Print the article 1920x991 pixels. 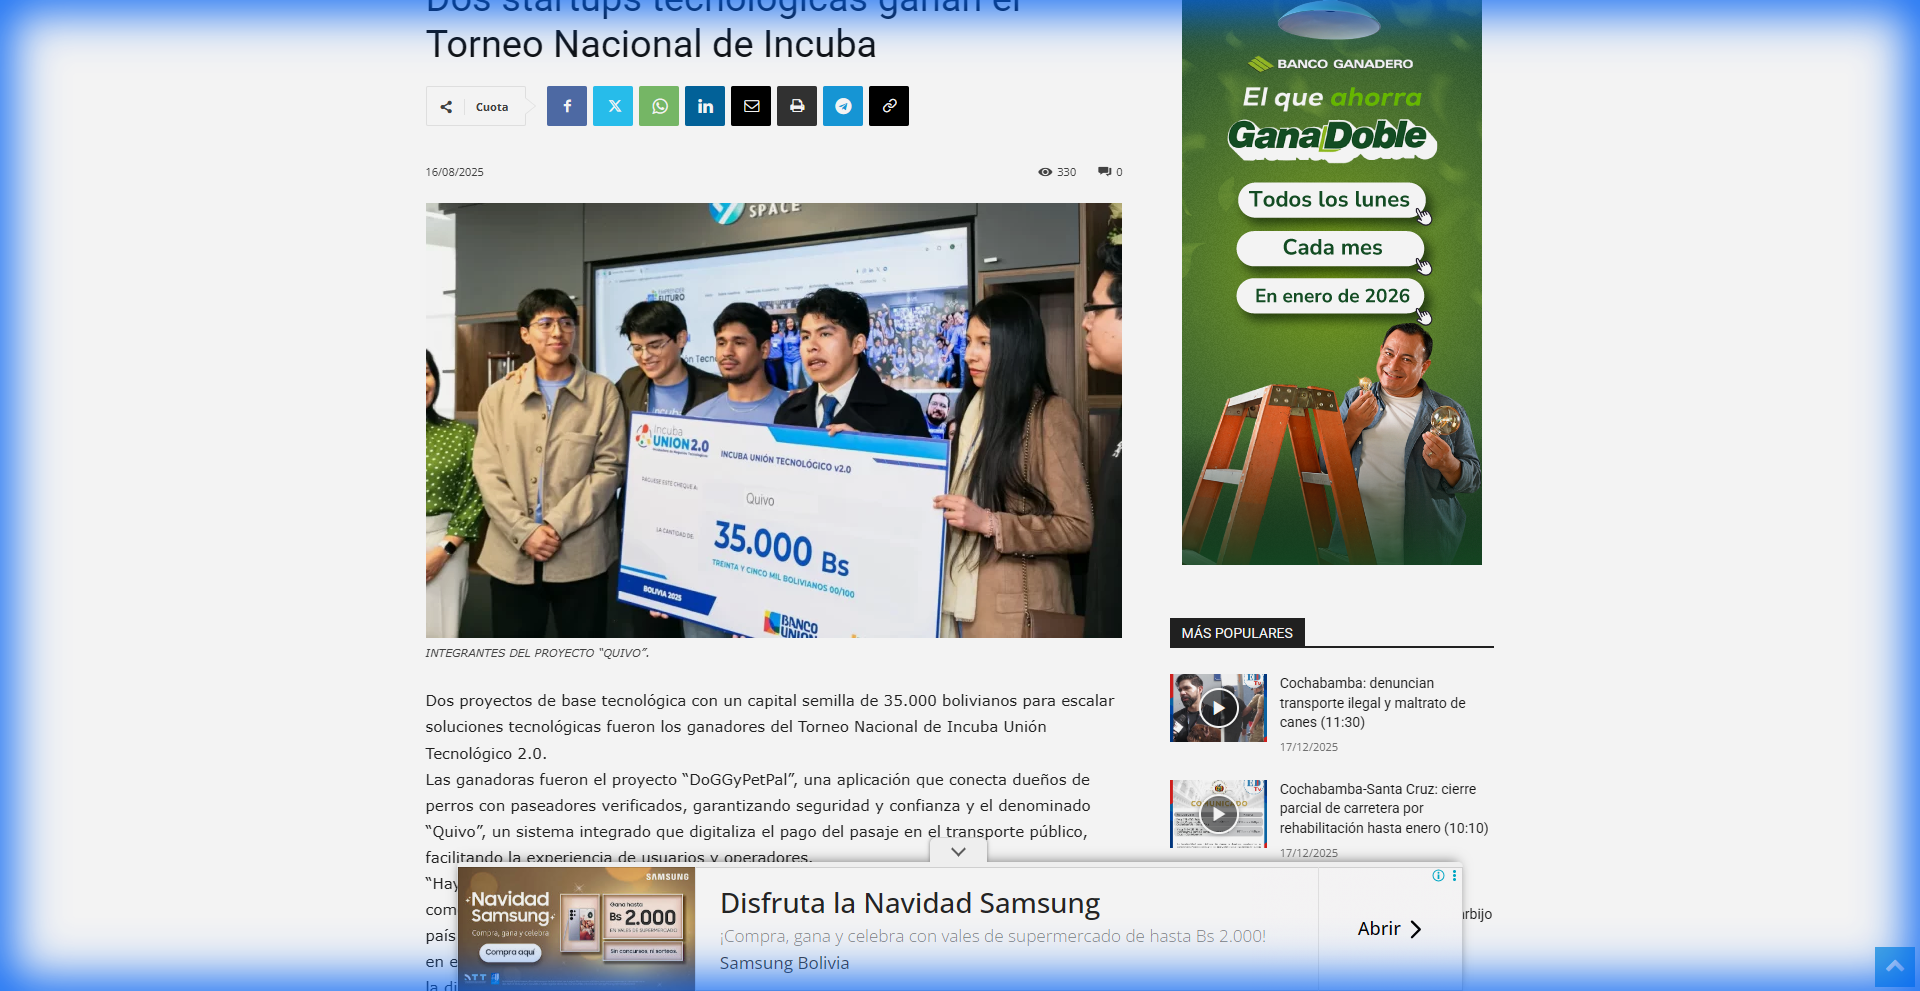click(797, 106)
